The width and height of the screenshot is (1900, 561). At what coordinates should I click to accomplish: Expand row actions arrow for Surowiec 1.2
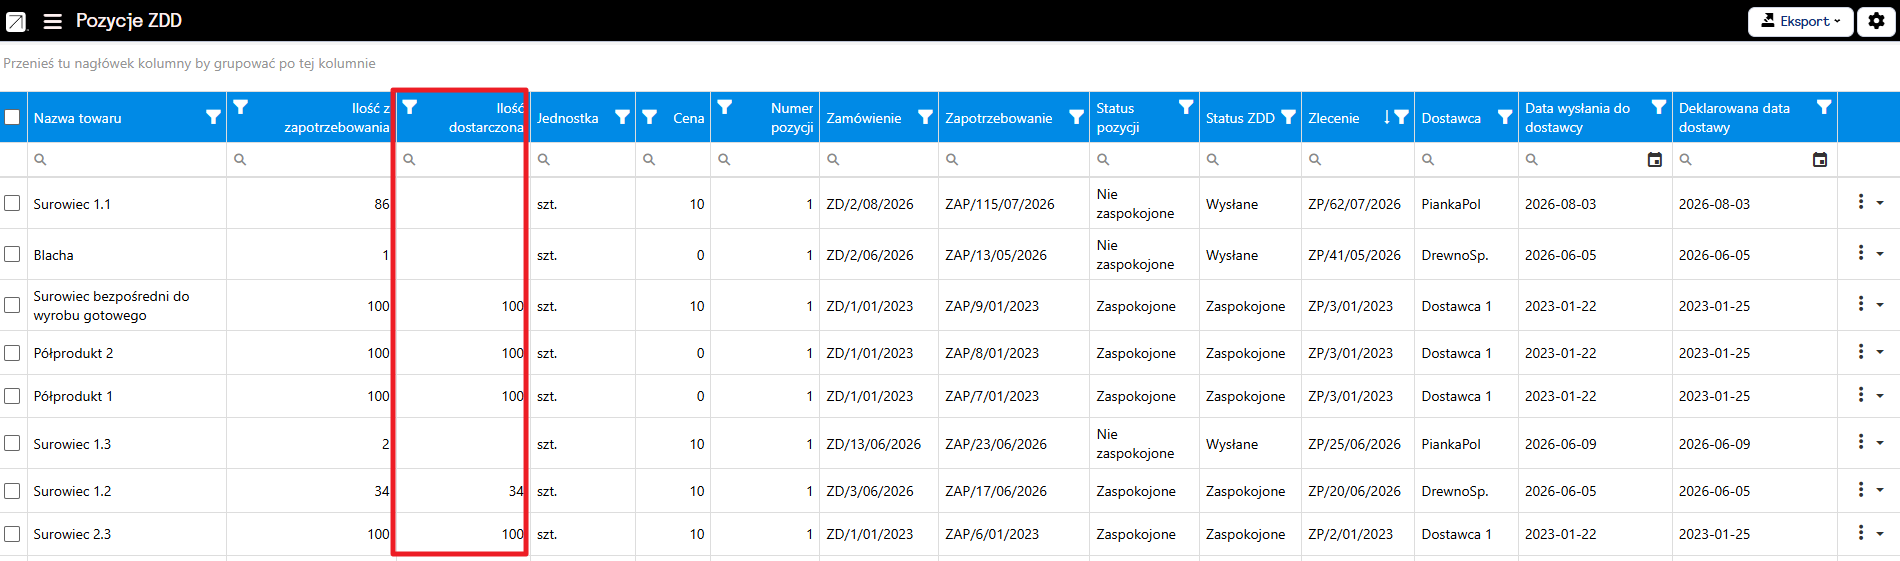tap(1880, 490)
